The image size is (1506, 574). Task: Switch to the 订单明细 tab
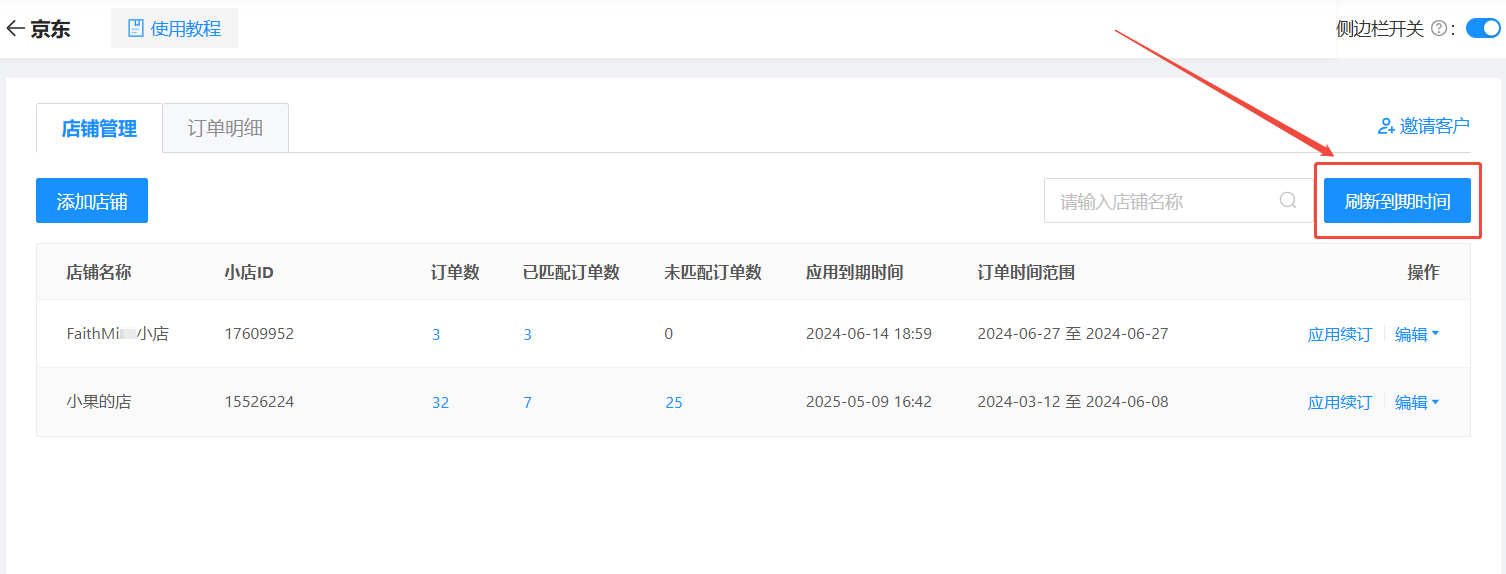[225, 128]
